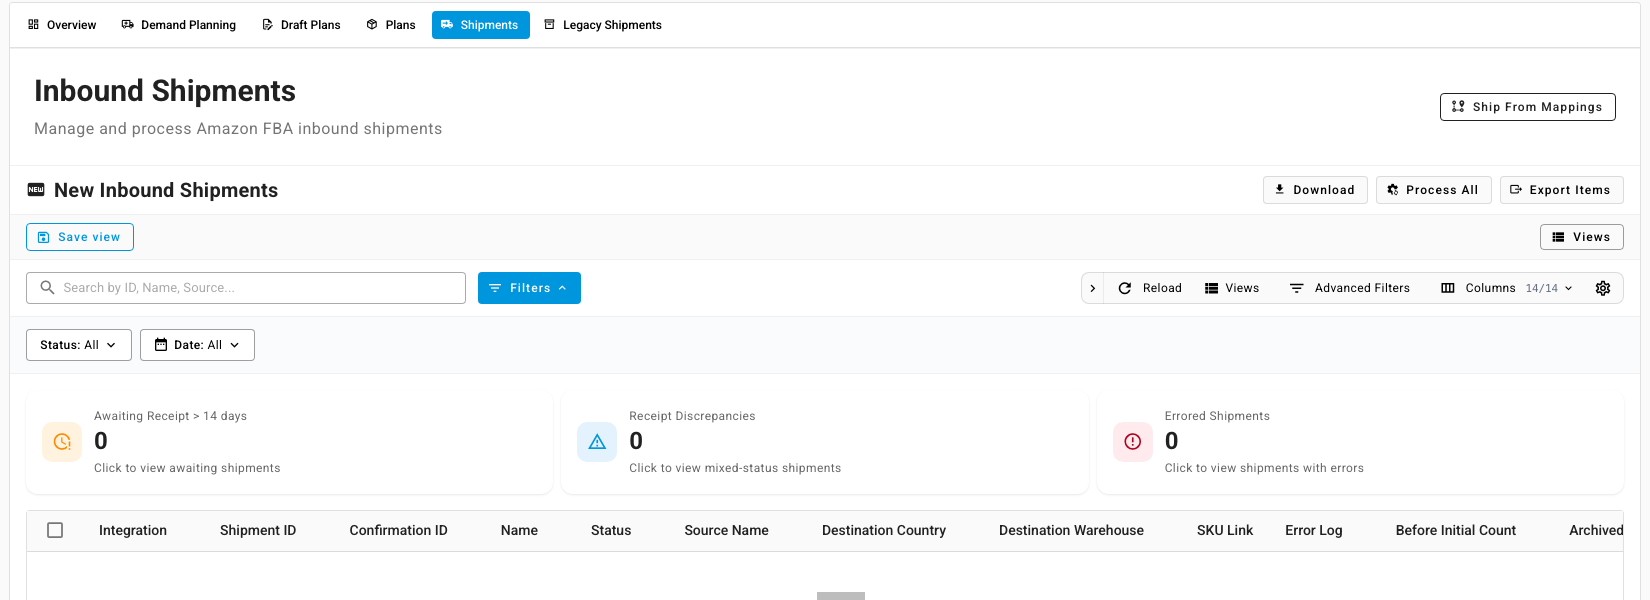Image resolution: width=1650 pixels, height=600 pixels.
Task: Run Process All shipments
Action: coord(1434,190)
